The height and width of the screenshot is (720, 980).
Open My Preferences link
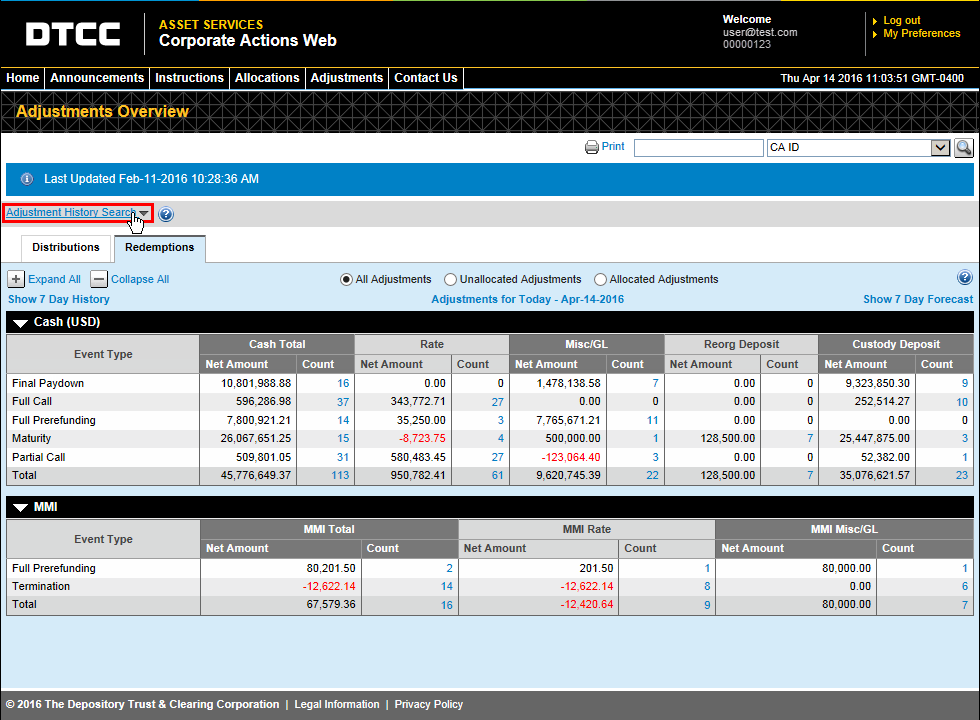tap(921, 34)
